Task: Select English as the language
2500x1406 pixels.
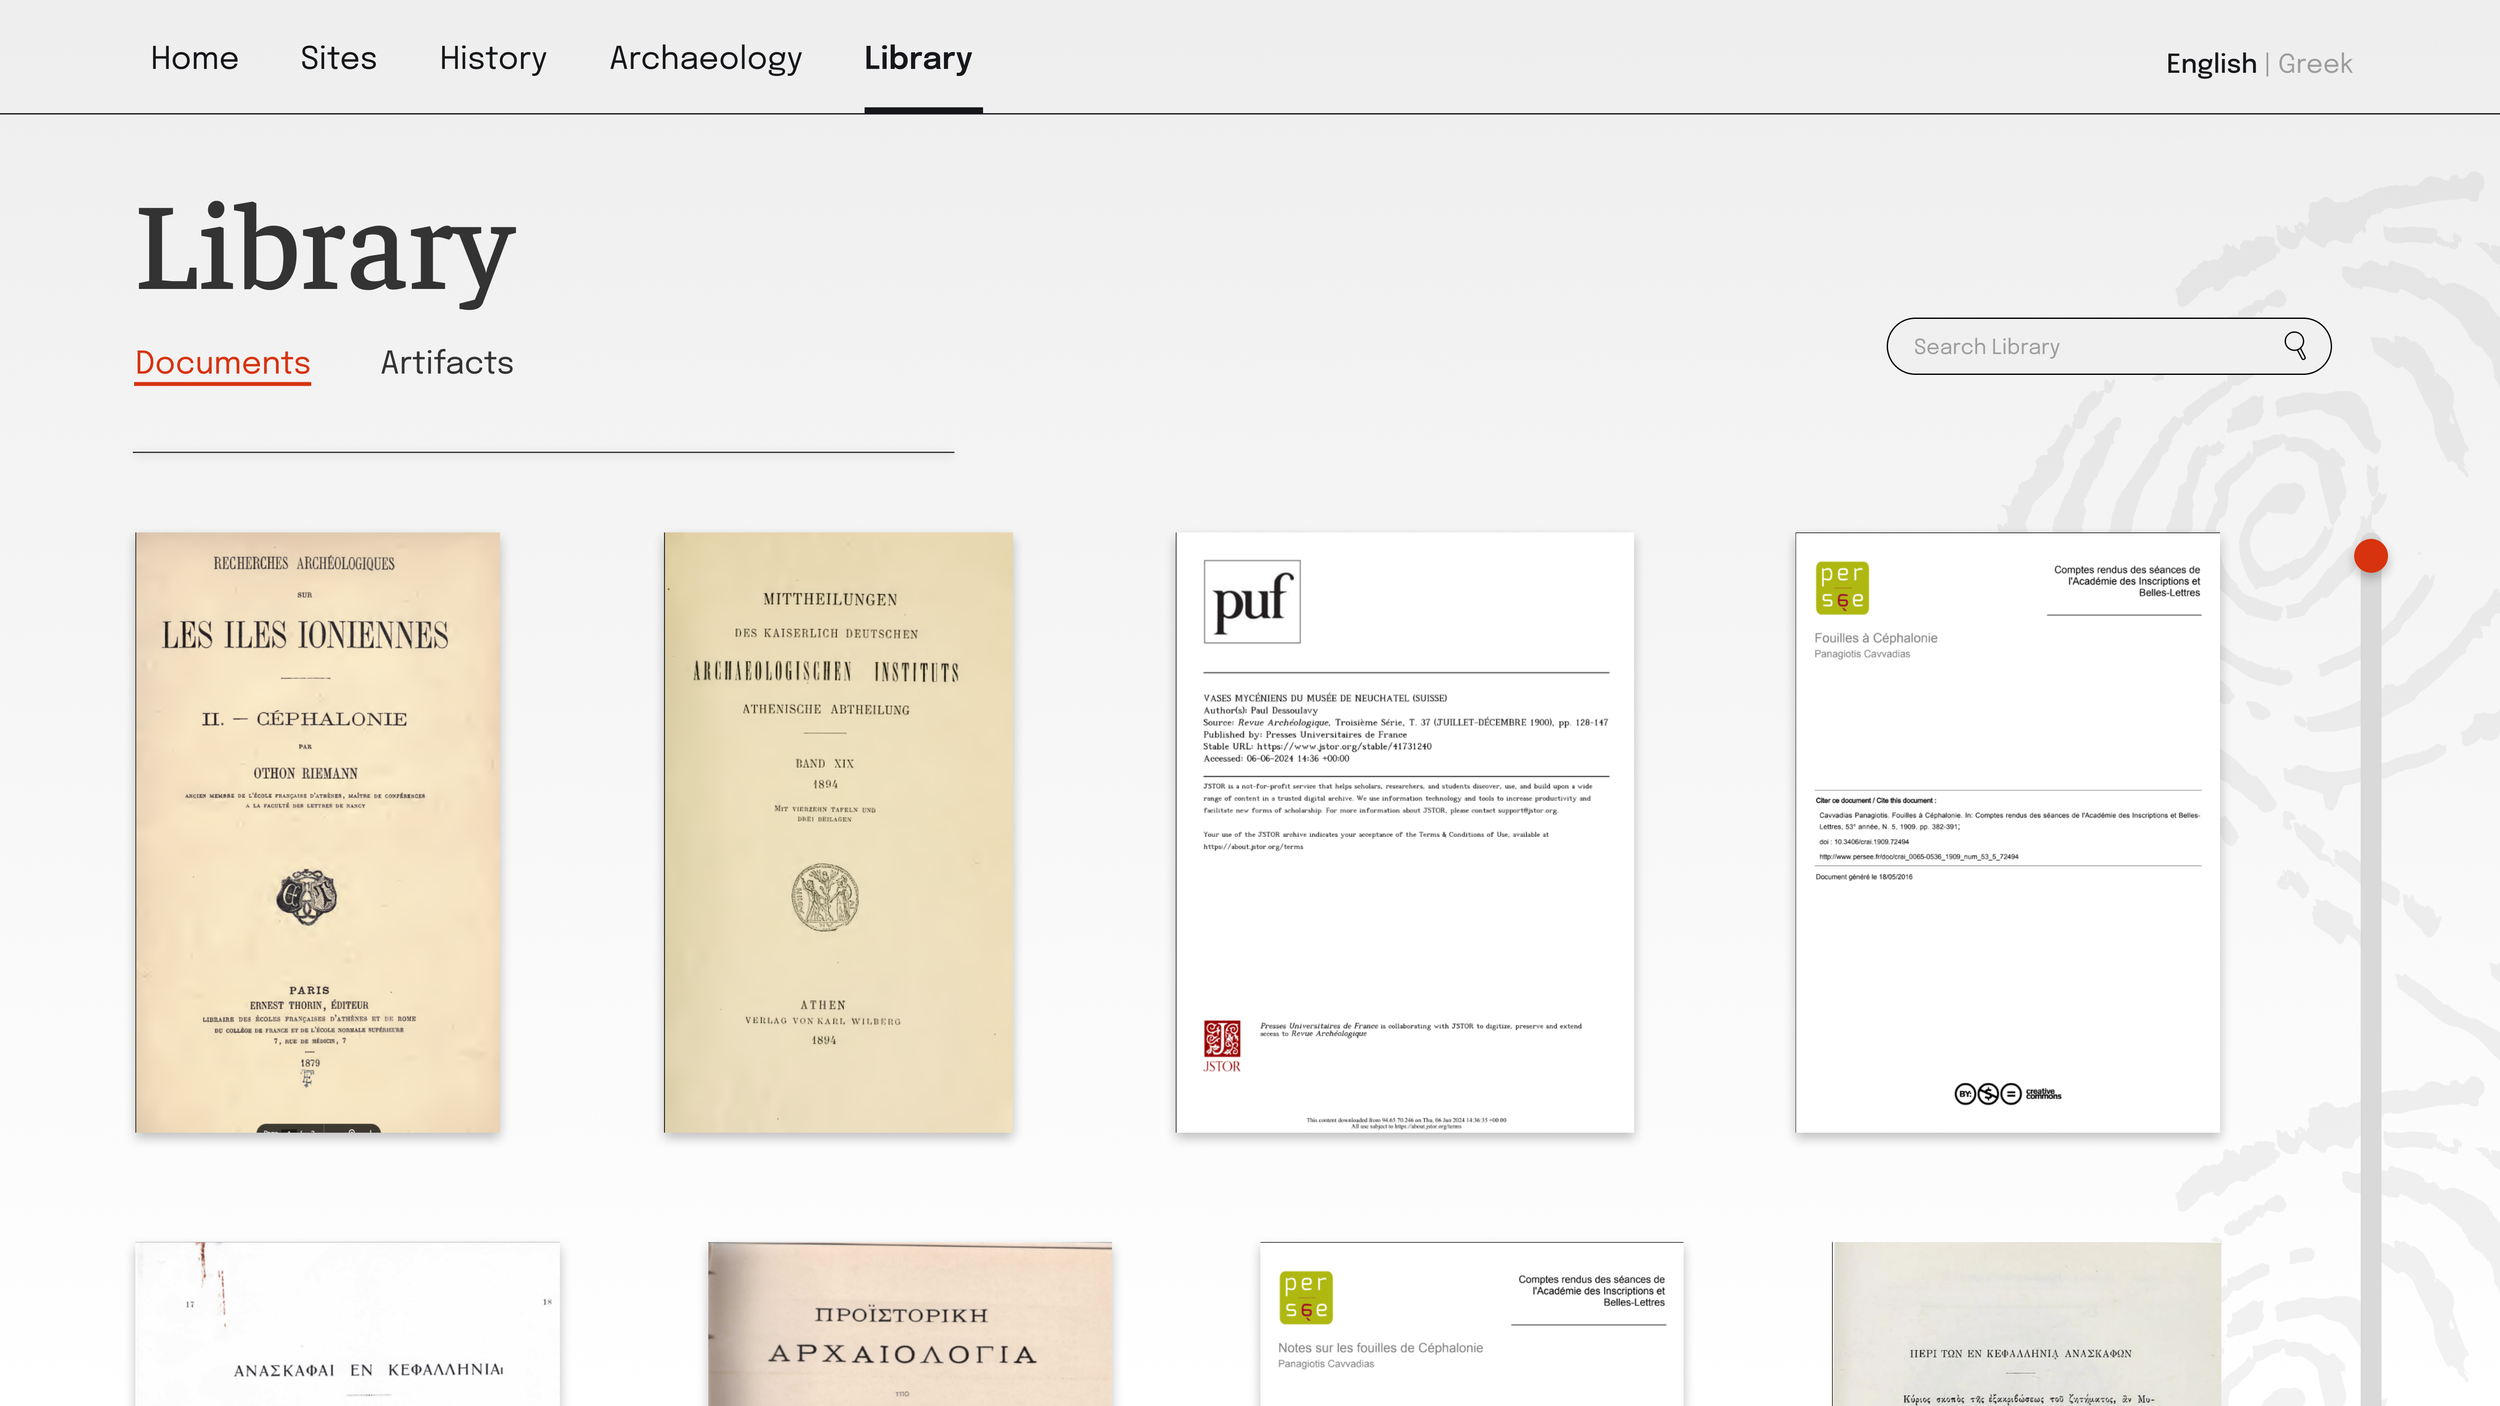Action: coord(2210,63)
